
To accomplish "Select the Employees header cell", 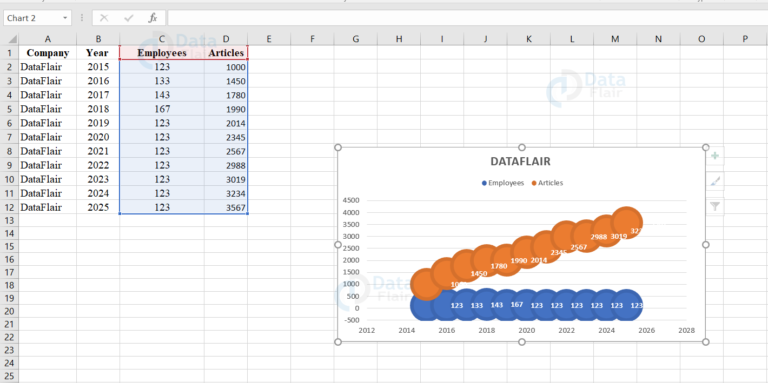I will click(162, 53).
